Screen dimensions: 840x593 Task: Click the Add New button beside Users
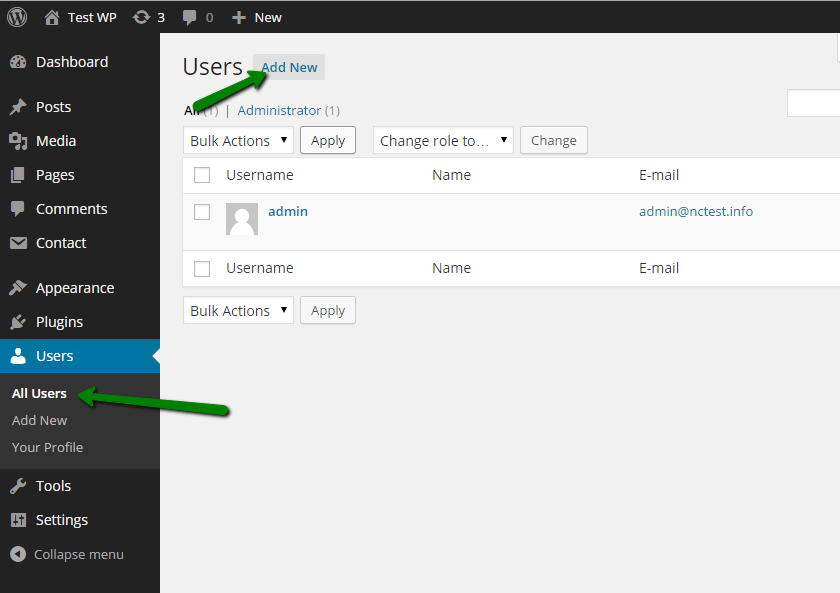[x=289, y=67]
